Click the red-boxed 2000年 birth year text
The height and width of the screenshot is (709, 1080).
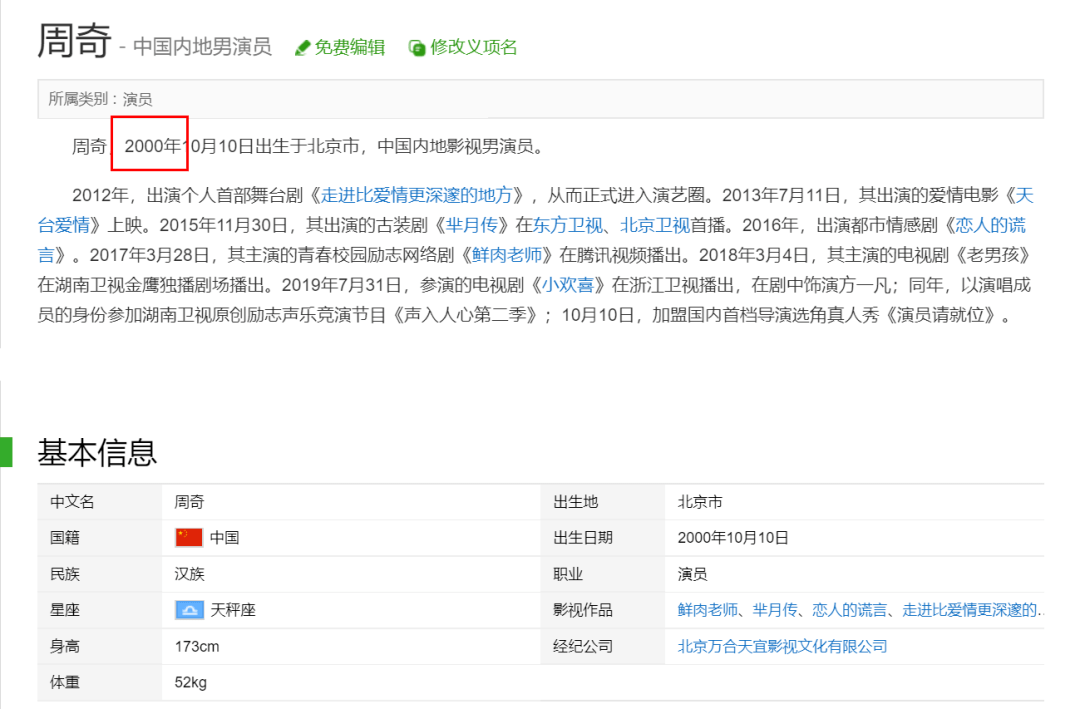148,144
